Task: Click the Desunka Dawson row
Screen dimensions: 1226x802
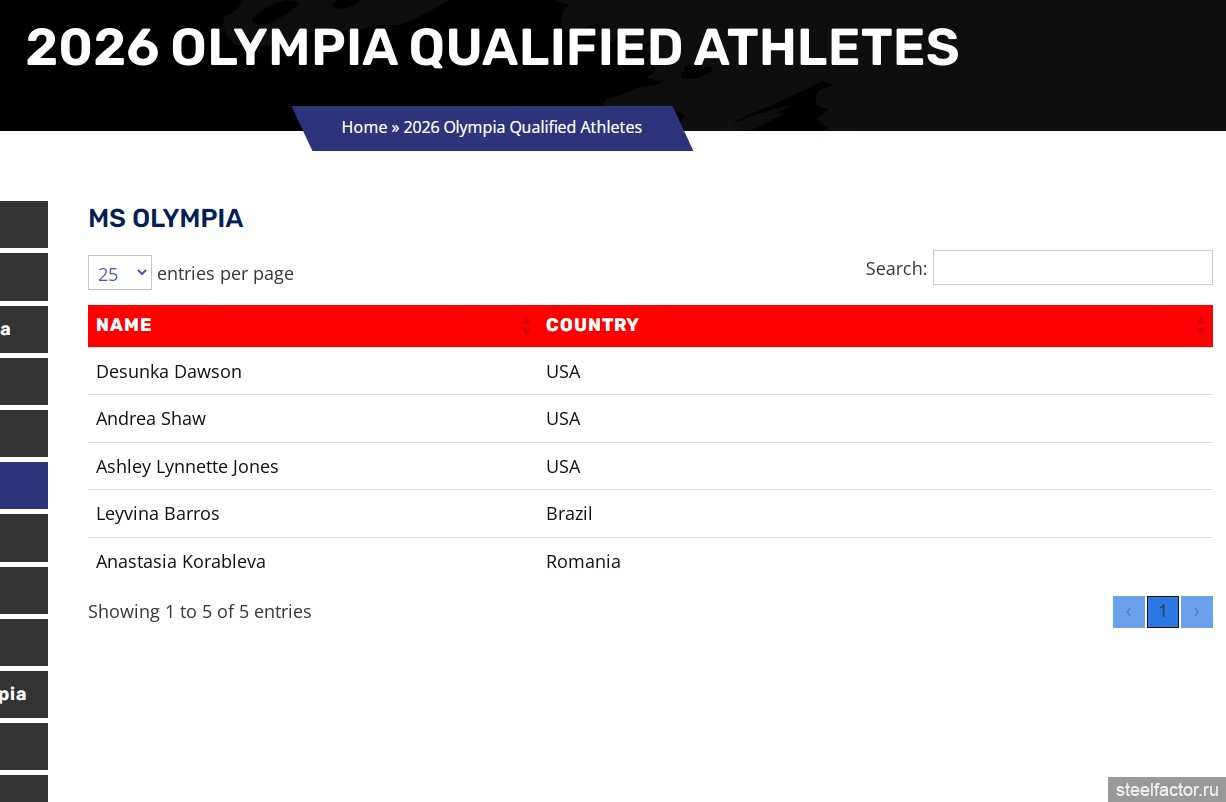Action: (169, 371)
